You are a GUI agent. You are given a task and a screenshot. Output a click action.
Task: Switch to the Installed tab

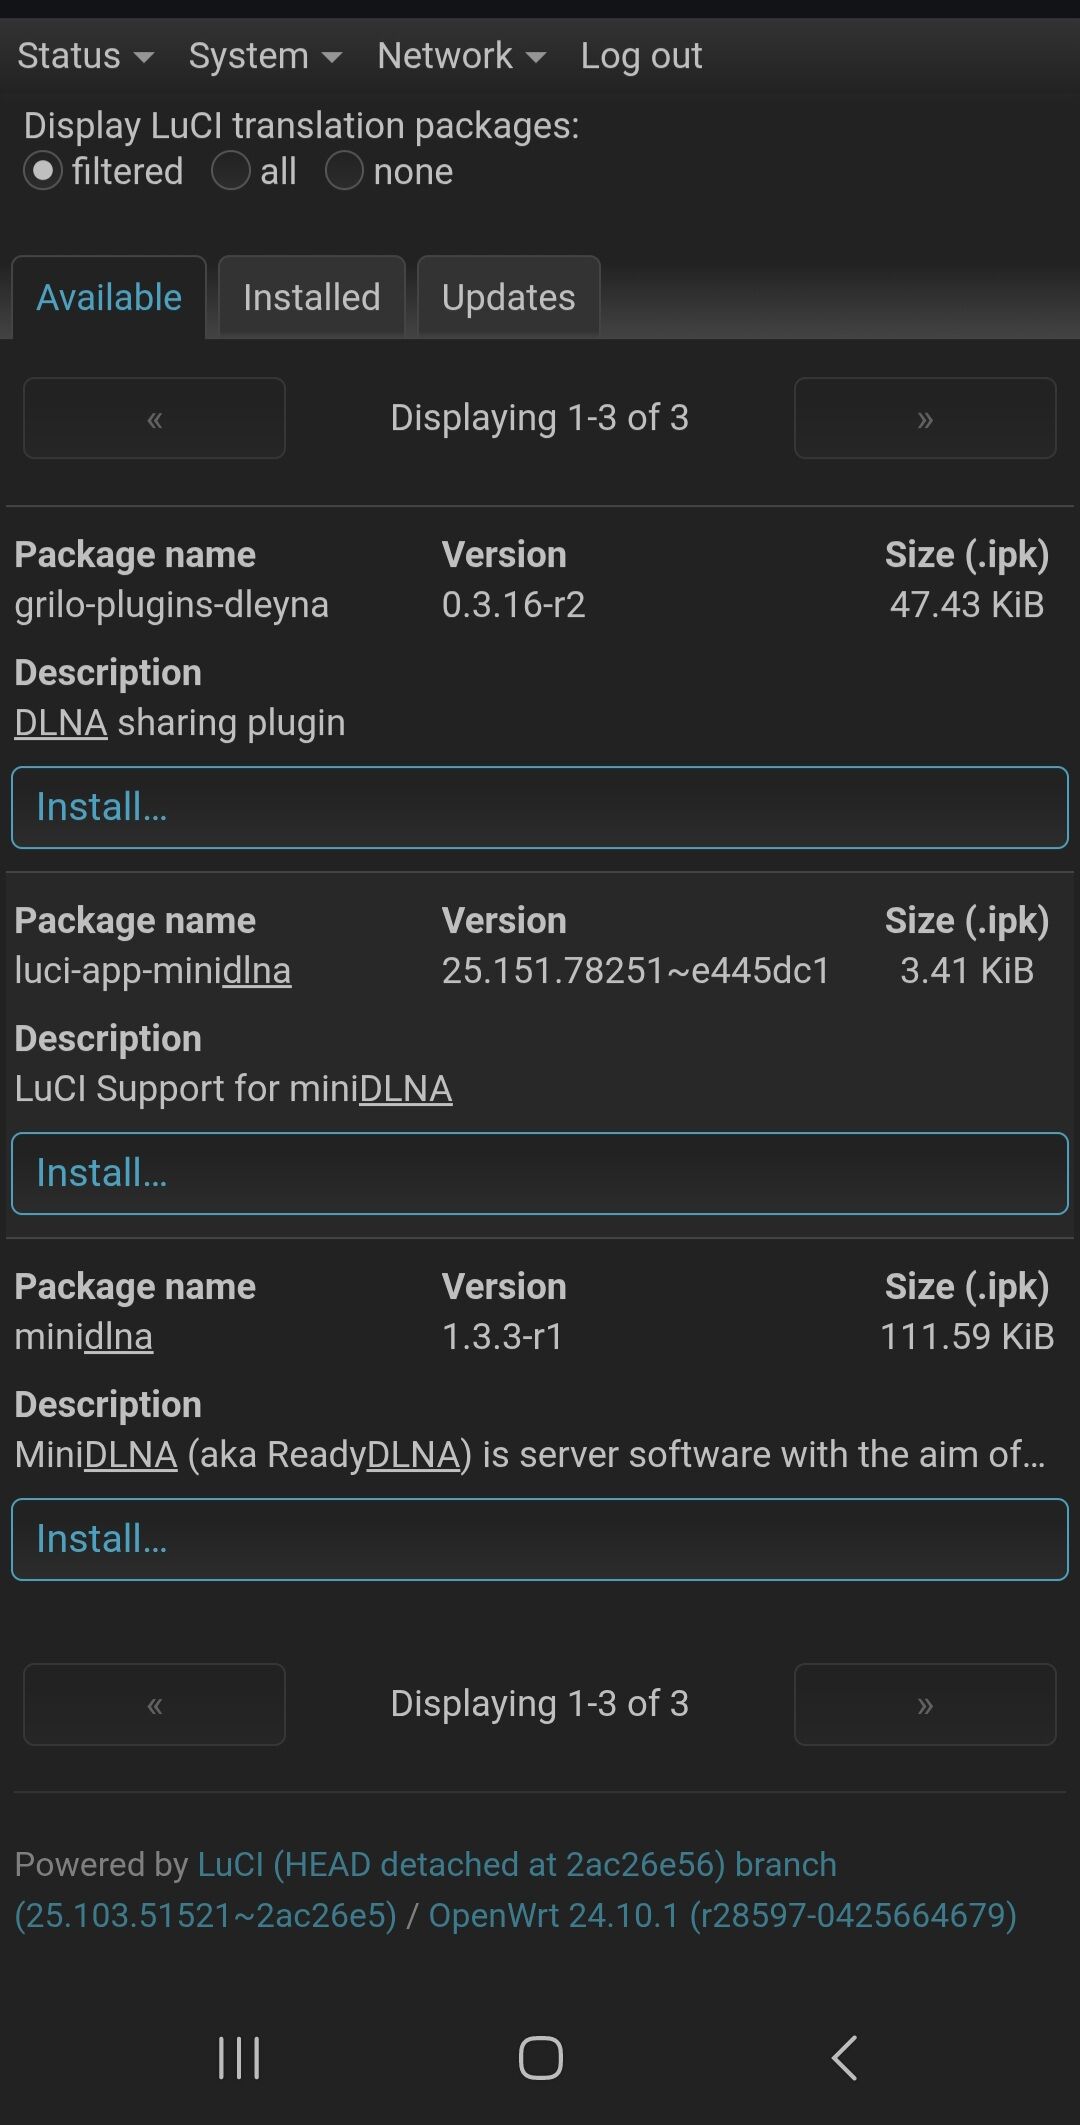click(x=312, y=297)
